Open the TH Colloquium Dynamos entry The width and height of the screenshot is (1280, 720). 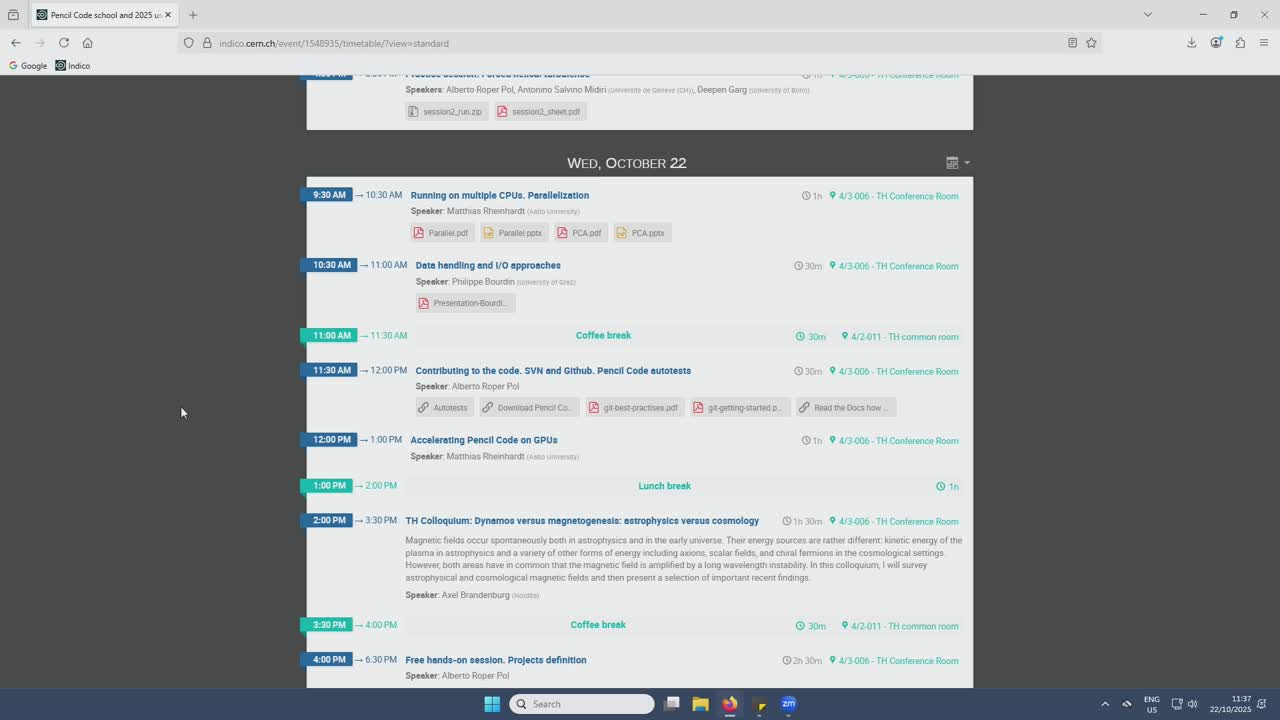(x=581, y=521)
